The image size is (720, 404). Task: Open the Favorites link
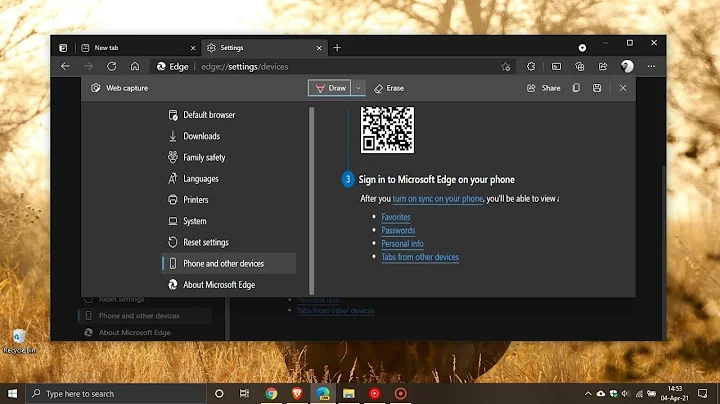pyautogui.click(x=396, y=217)
